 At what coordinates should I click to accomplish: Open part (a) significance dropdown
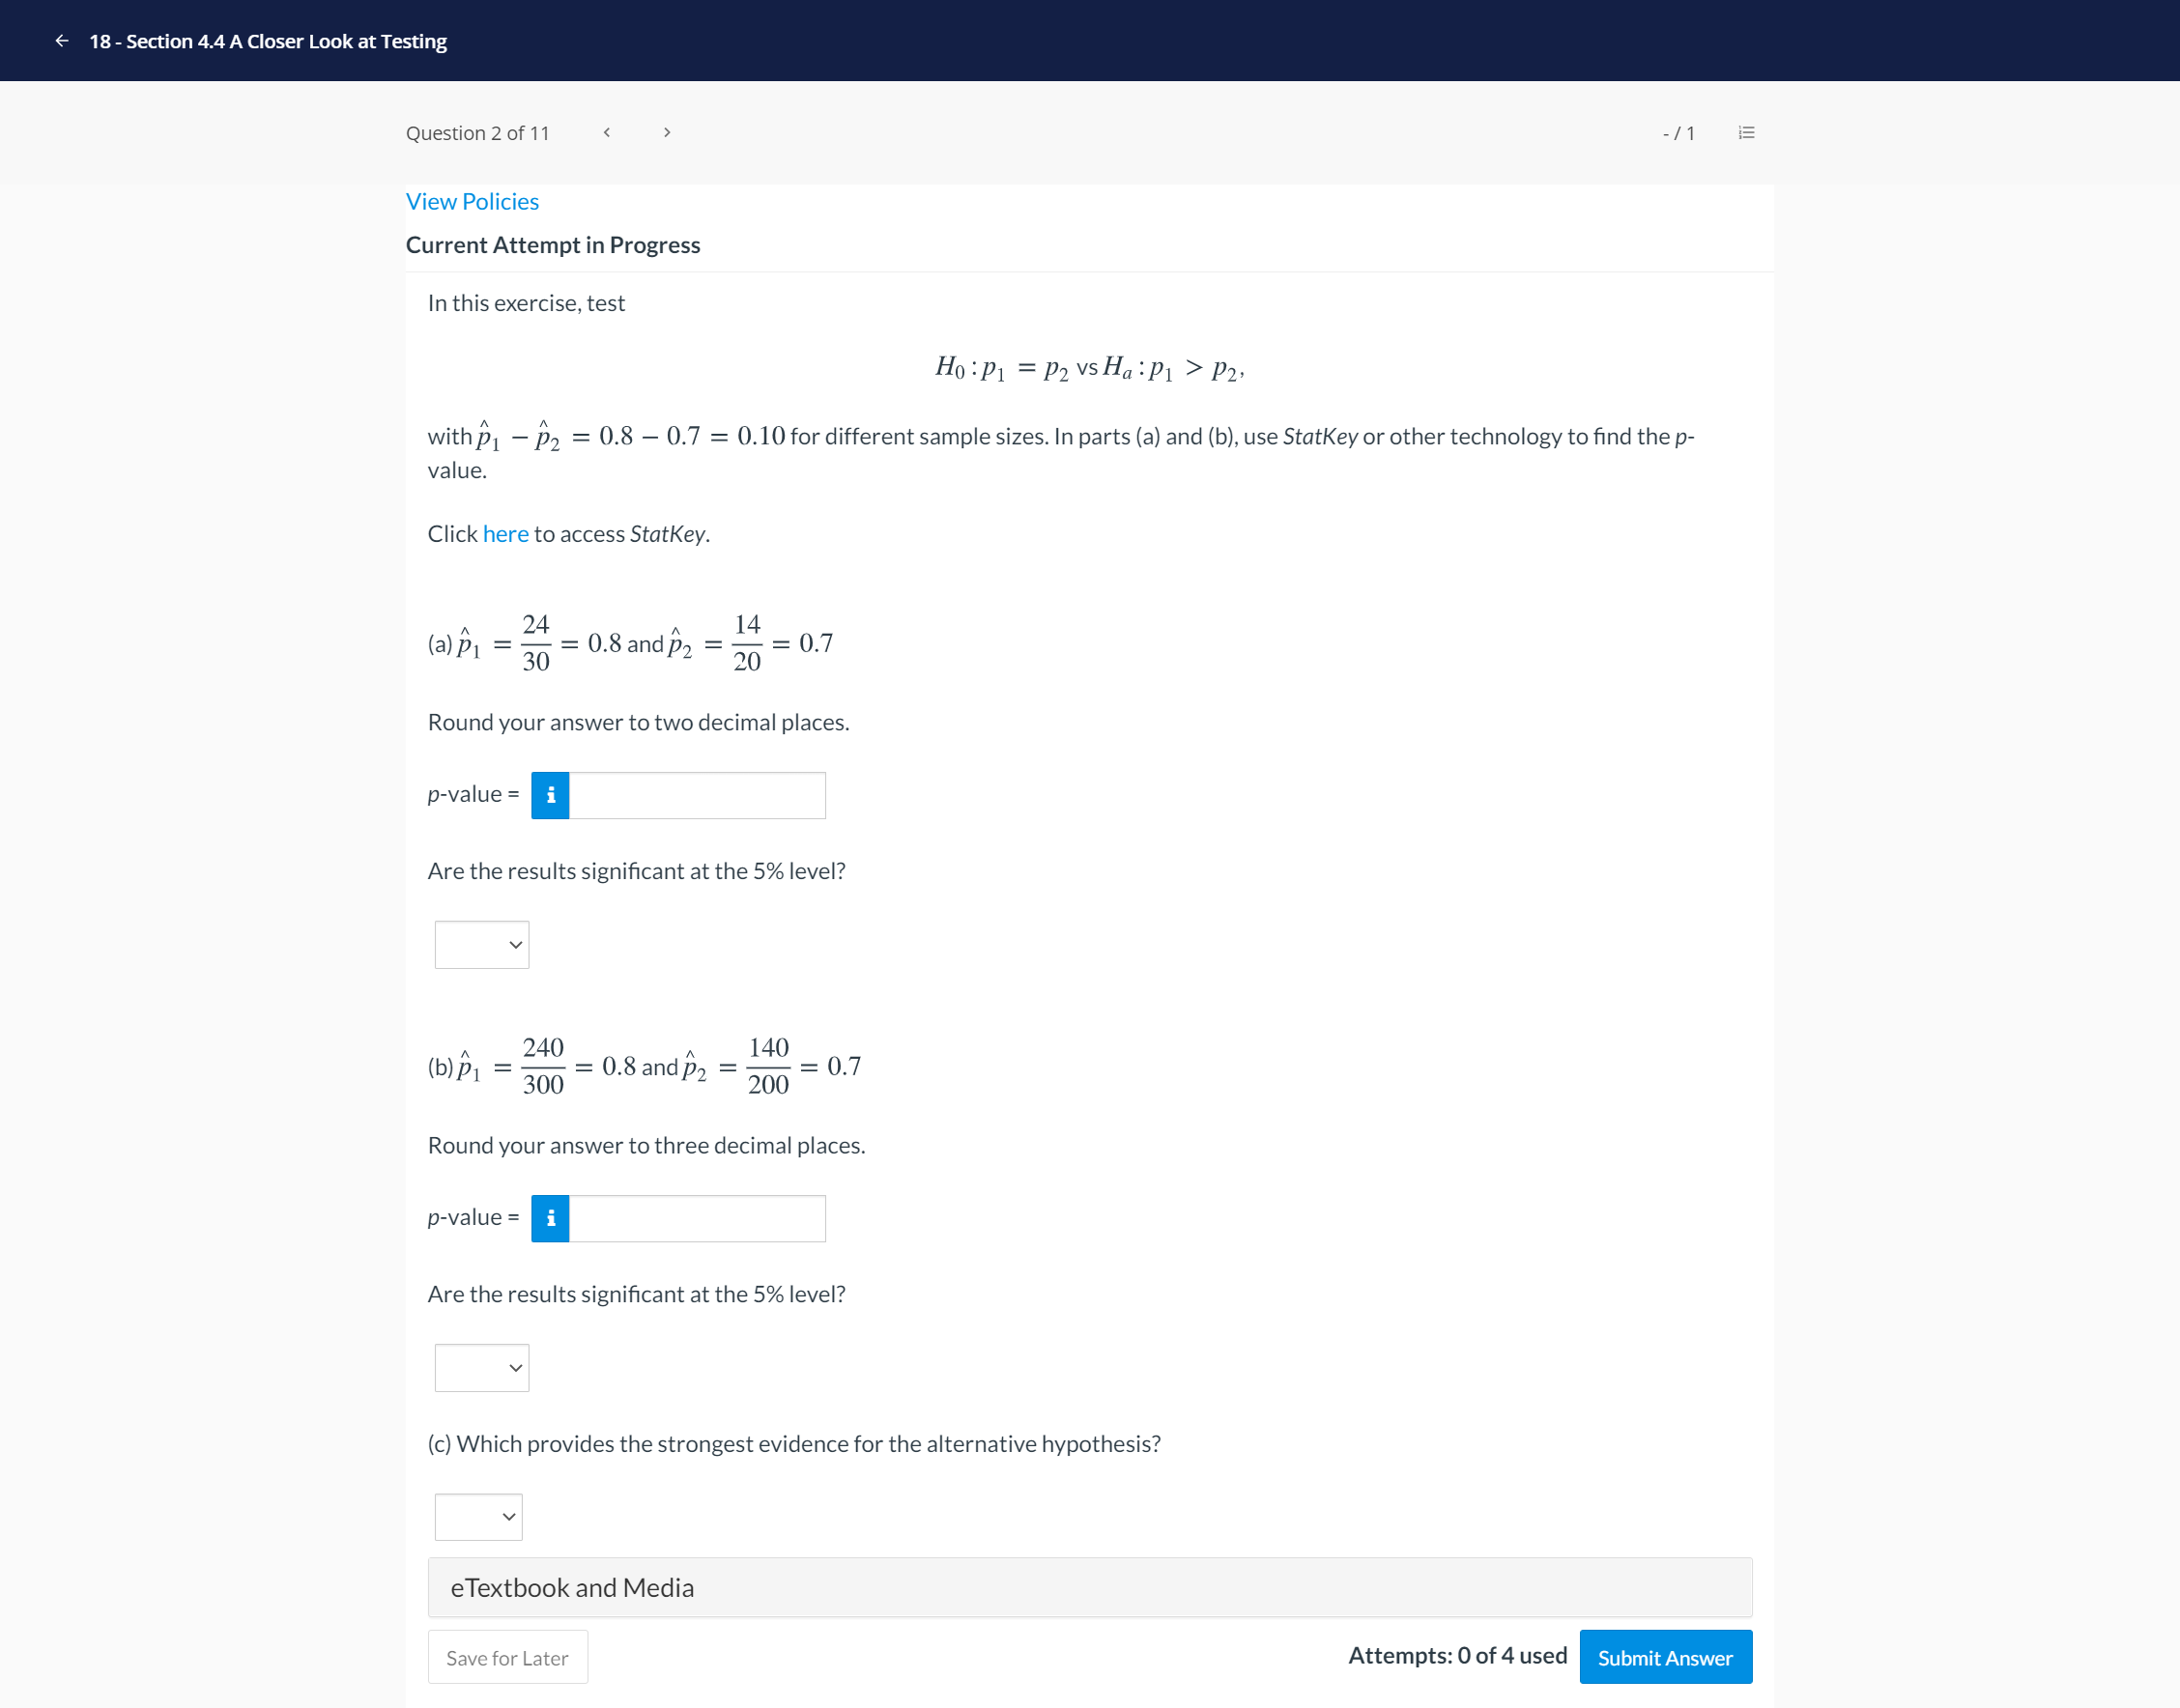click(482, 945)
